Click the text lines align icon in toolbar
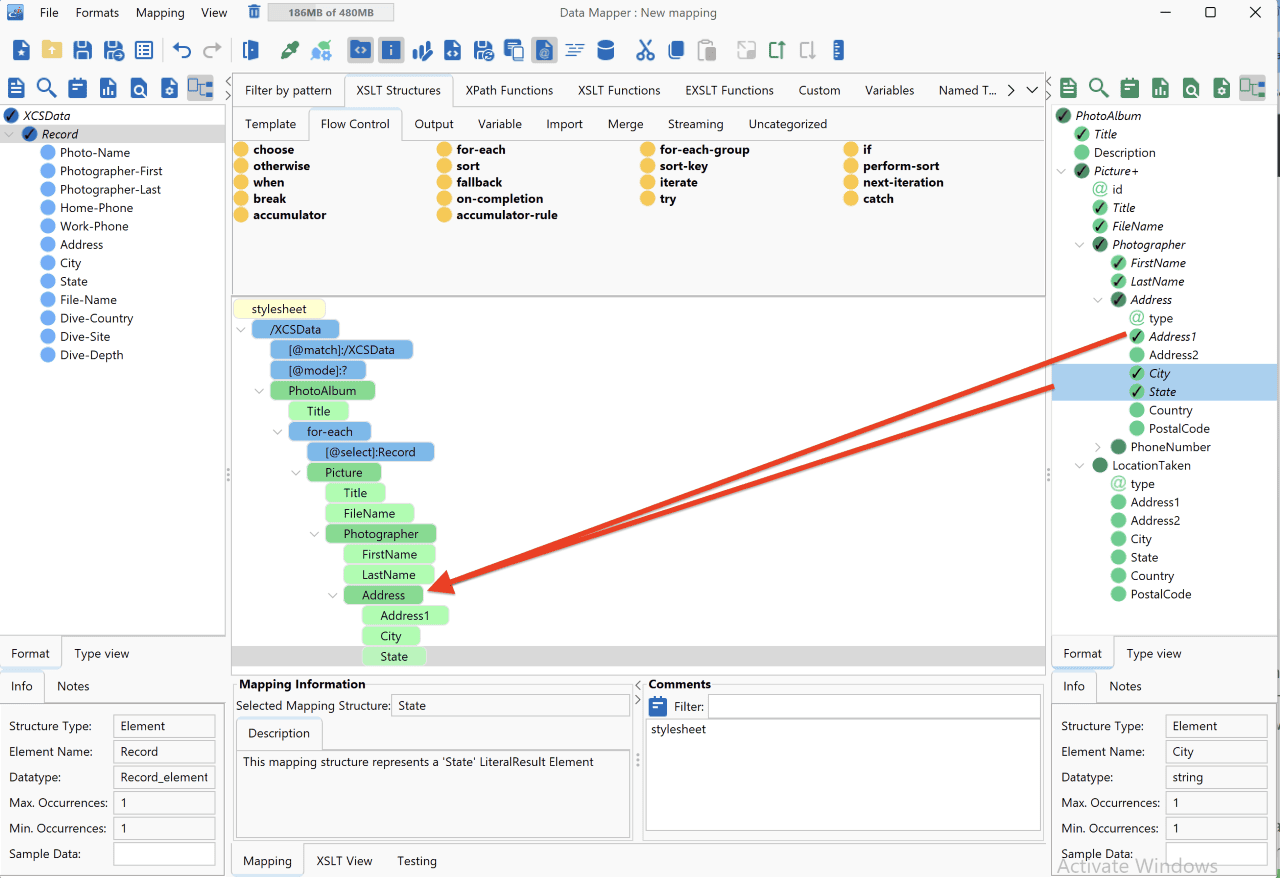Viewport: 1280px width, 878px height. 574,50
